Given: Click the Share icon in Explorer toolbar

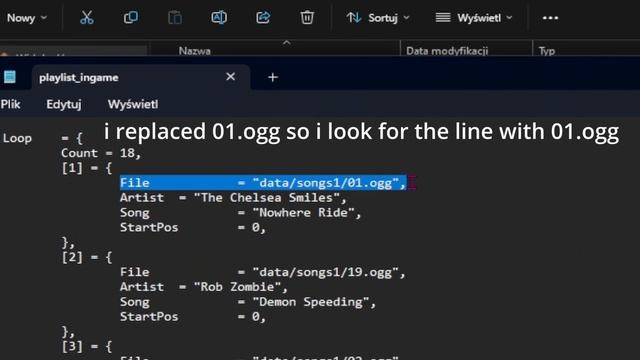Looking at the screenshot, I should point(263,18).
